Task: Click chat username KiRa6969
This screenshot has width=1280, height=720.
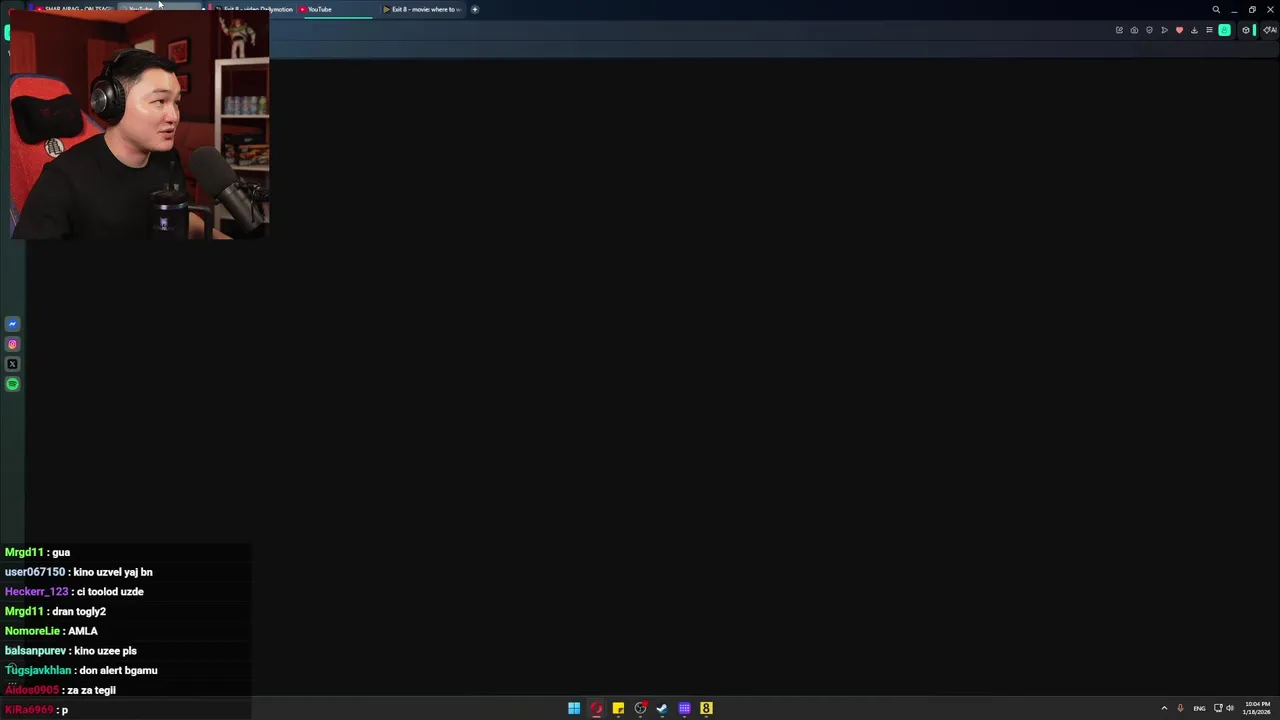Action: pyautogui.click(x=29, y=710)
